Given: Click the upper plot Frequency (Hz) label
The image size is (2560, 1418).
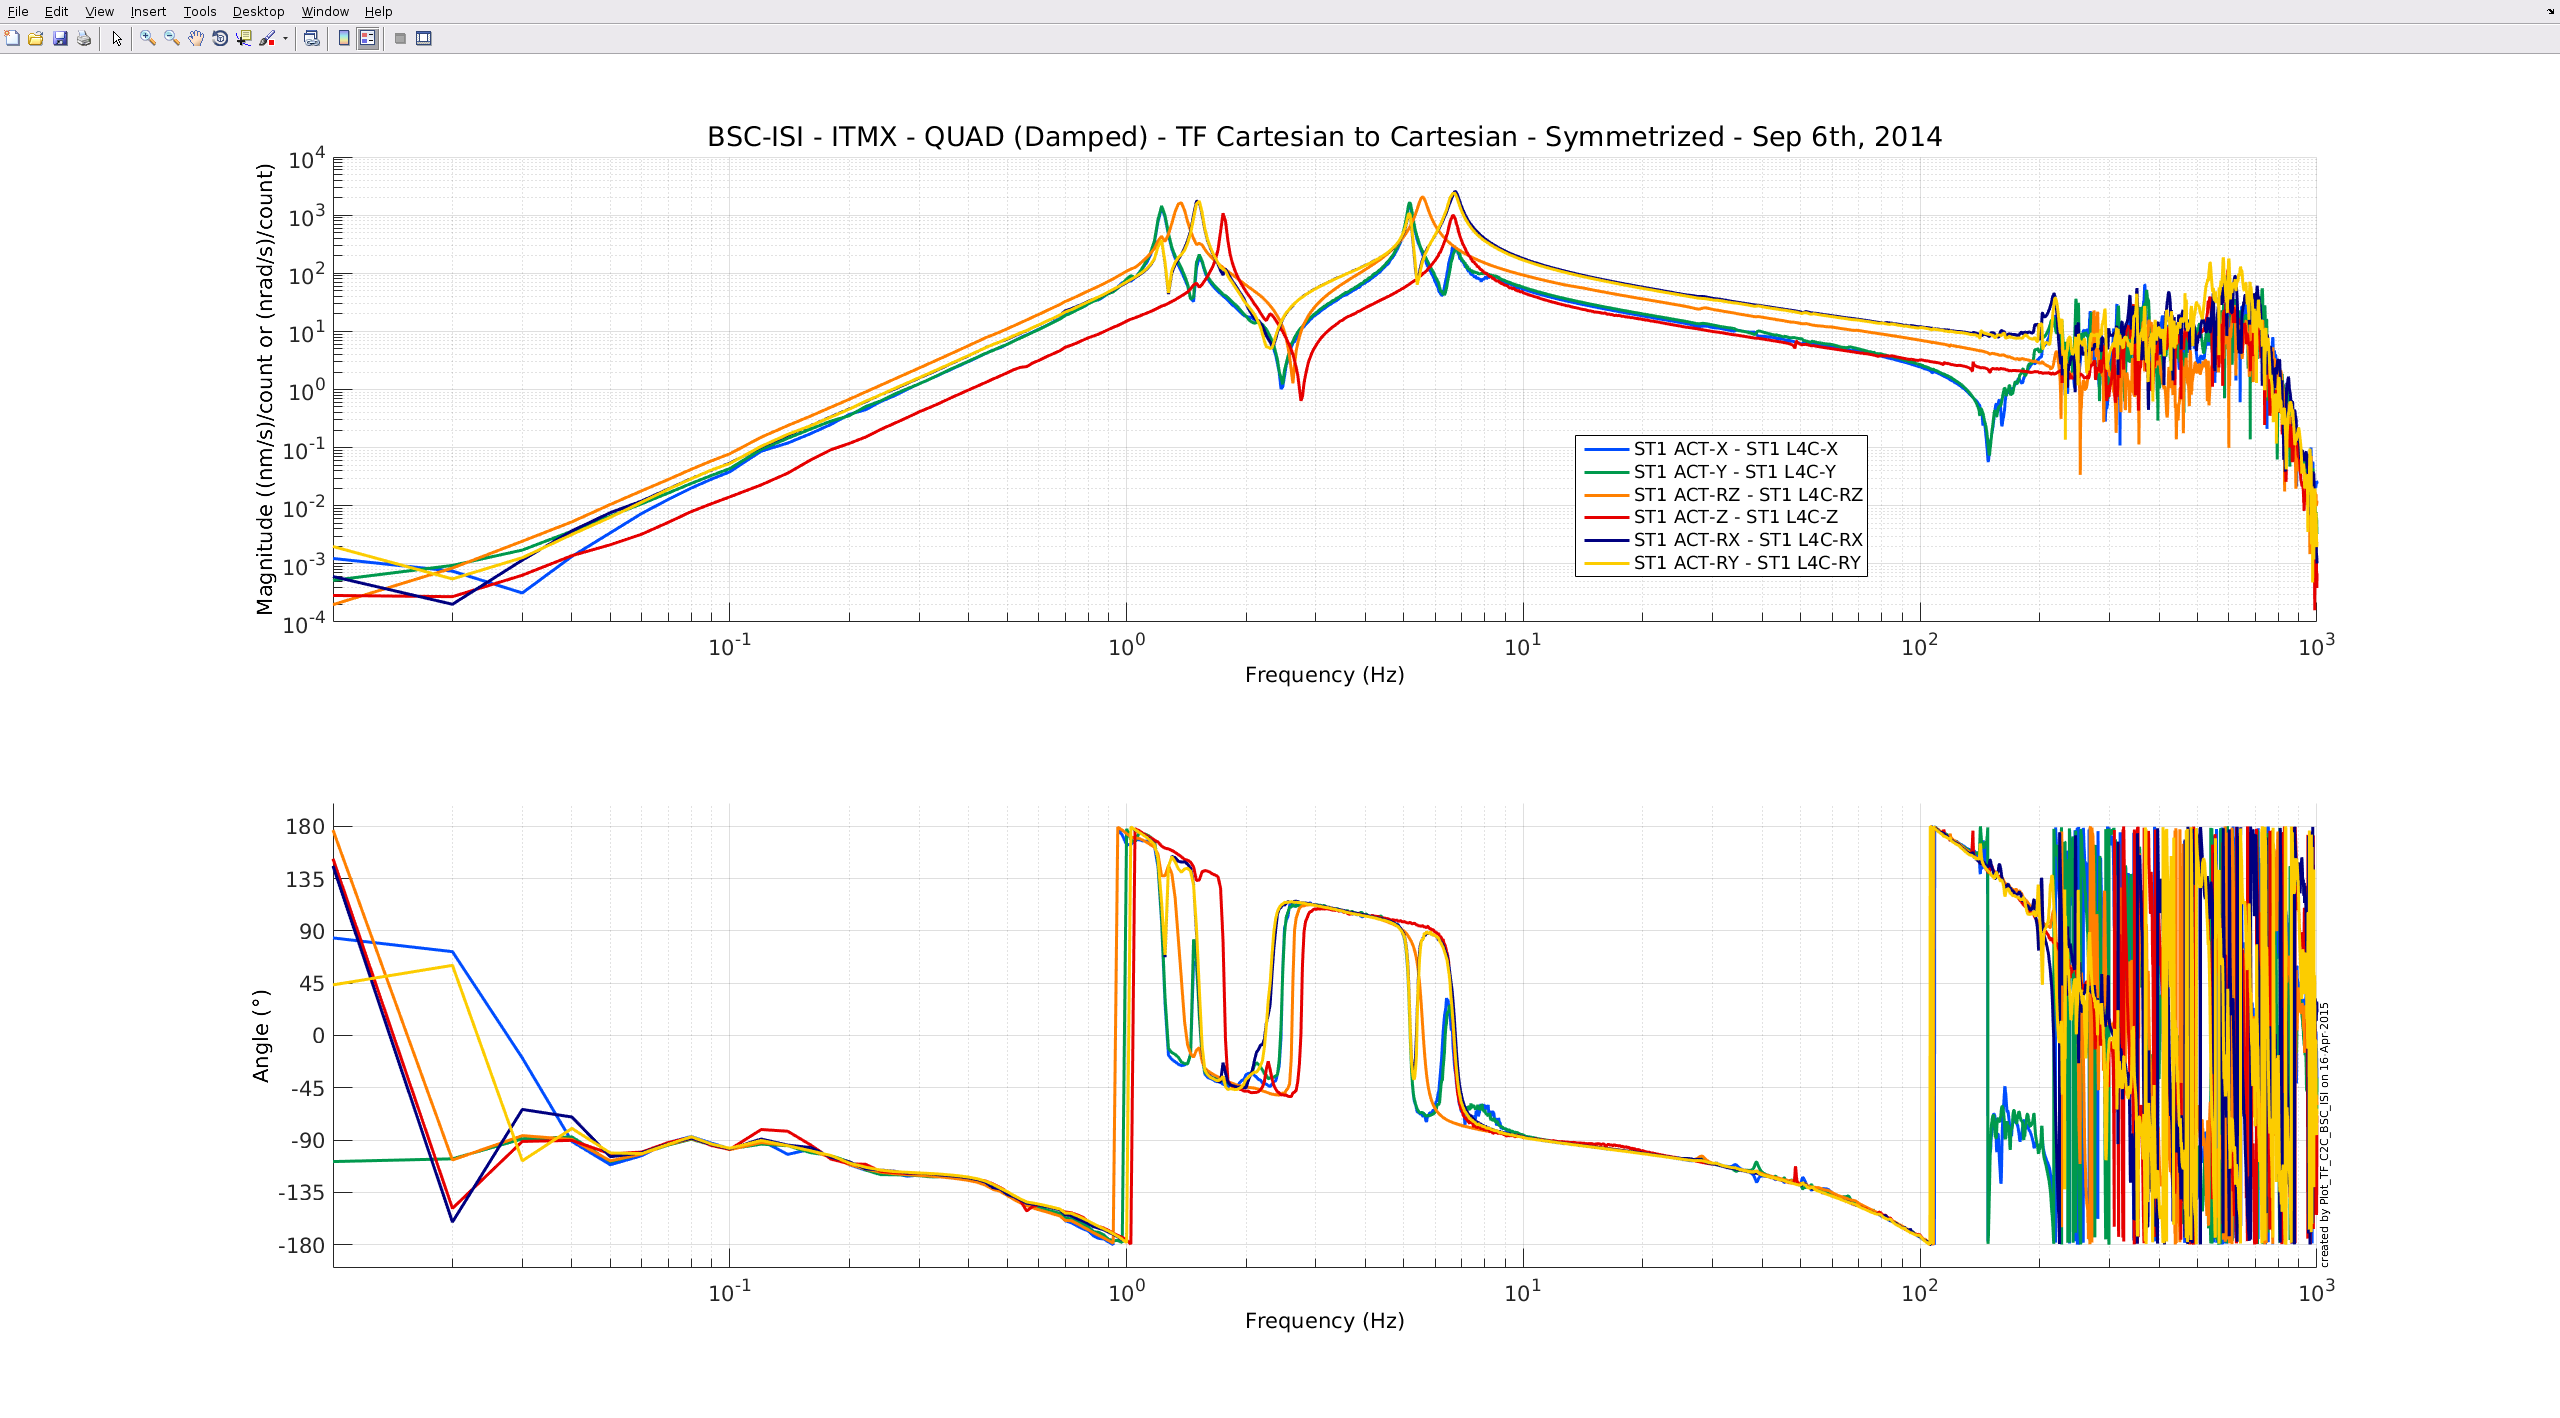Looking at the screenshot, I should tap(1324, 675).
